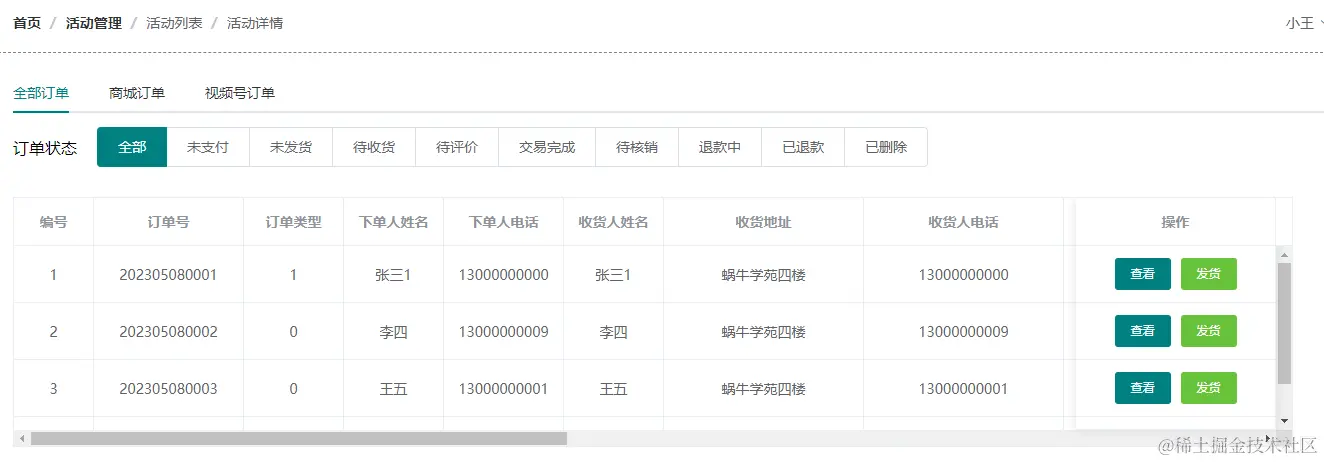Click the vertical scrollbar down arrow
This screenshot has width=1324, height=462.
(1285, 422)
